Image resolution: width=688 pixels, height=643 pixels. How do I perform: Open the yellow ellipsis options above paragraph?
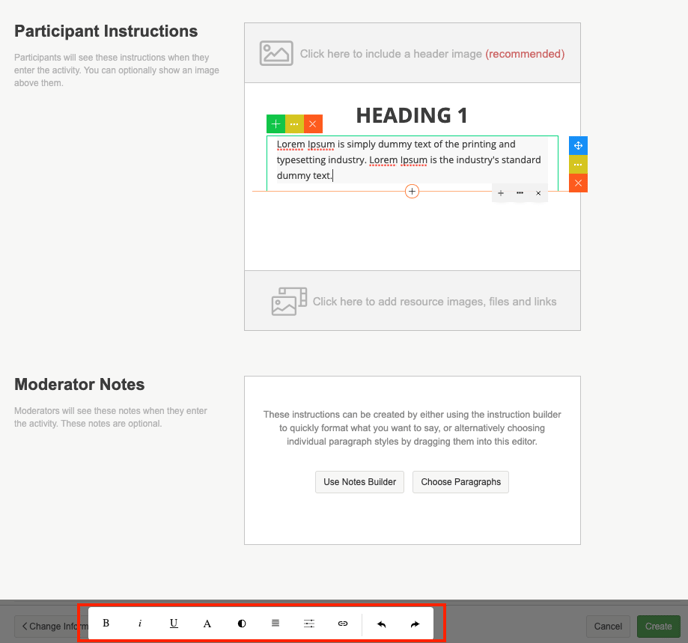pos(294,124)
